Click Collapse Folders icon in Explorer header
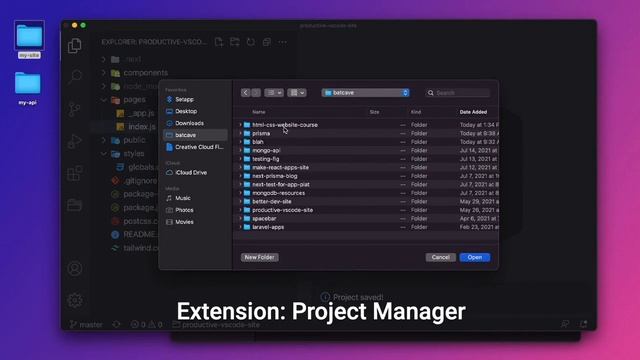The image size is (640, 360). point(267,42)
